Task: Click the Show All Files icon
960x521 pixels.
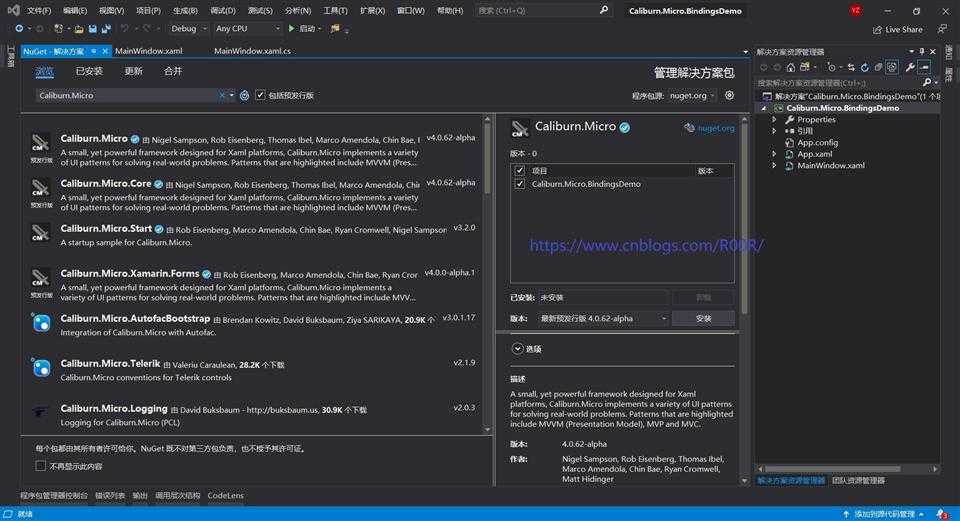Action: (892, 67)
